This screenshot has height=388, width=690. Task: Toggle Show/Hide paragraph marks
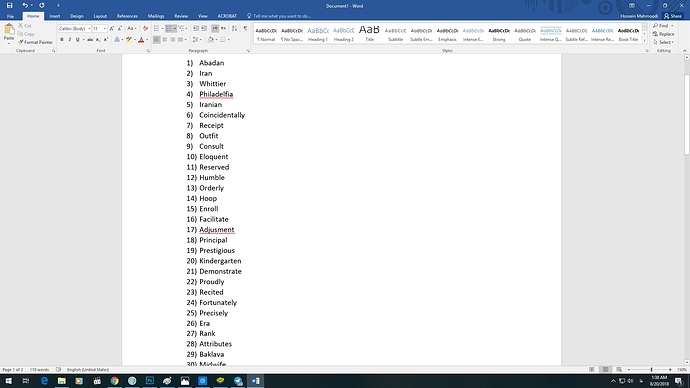pos(245,28)
